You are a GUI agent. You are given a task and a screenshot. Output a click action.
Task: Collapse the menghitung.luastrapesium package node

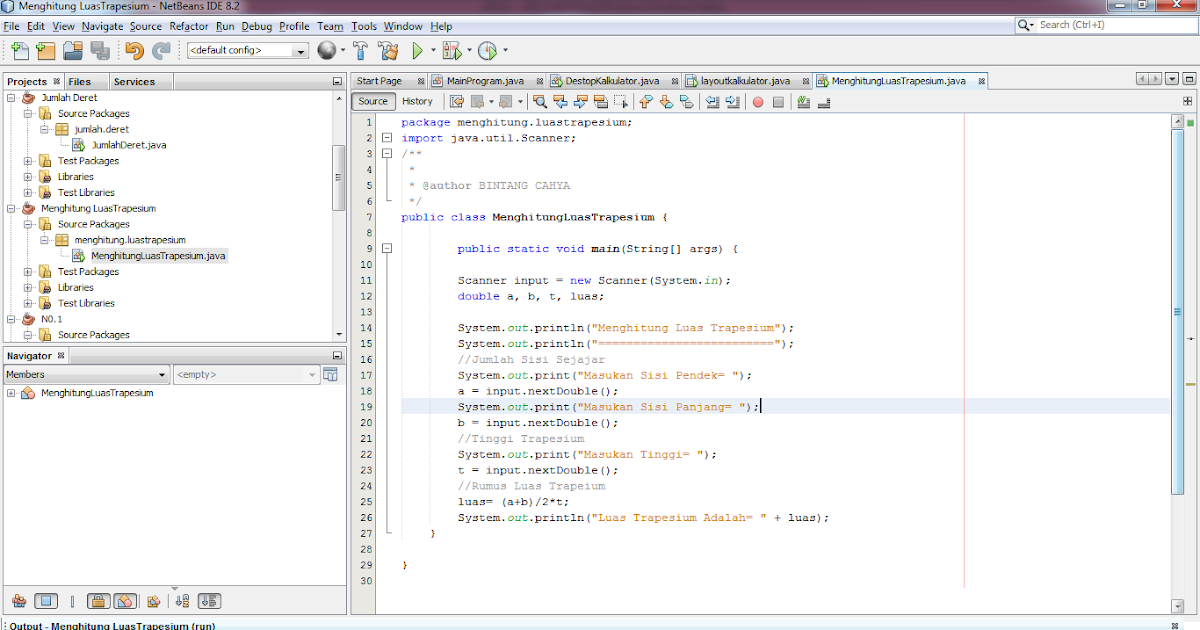click(42, 240)
